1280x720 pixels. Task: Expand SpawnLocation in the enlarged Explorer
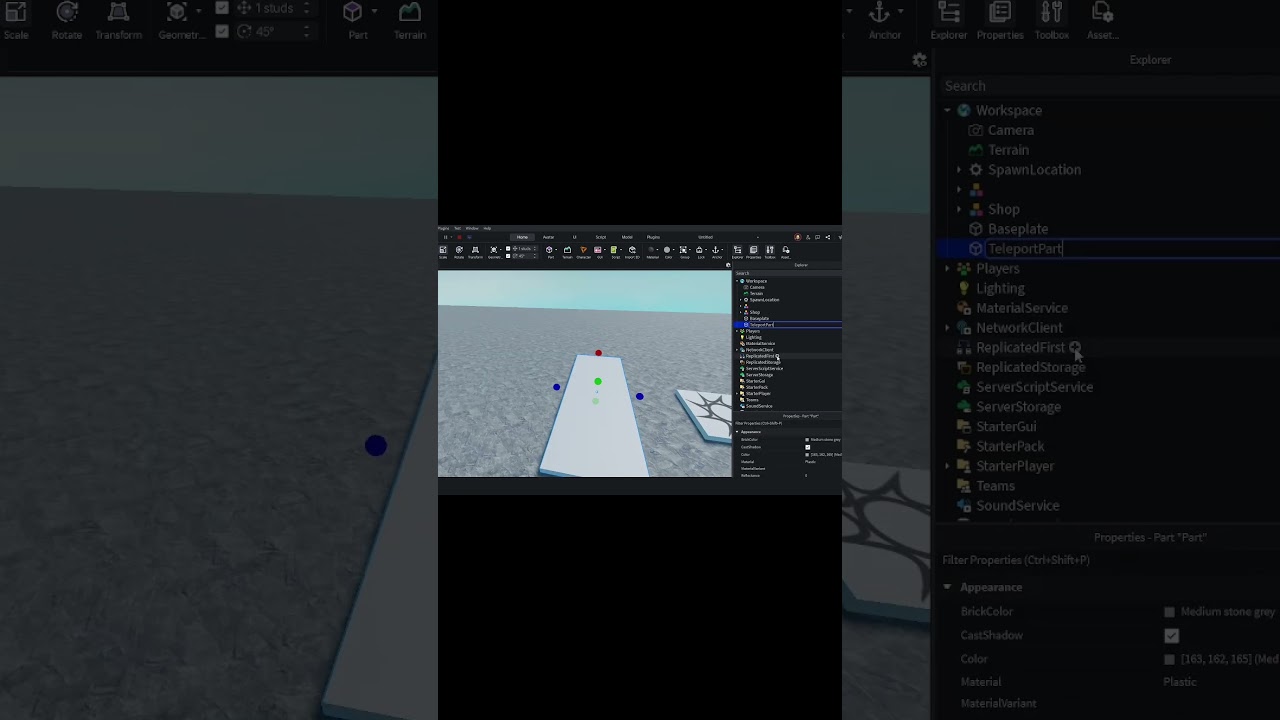coord(959,170)
